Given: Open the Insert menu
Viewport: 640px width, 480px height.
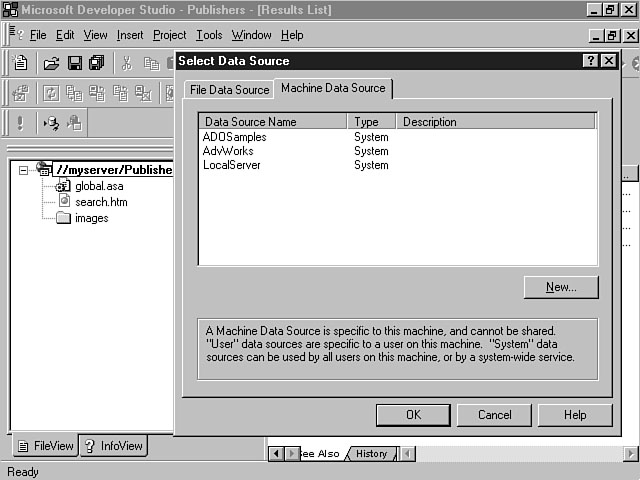Looking at the screenshot, I should [130, 35].
